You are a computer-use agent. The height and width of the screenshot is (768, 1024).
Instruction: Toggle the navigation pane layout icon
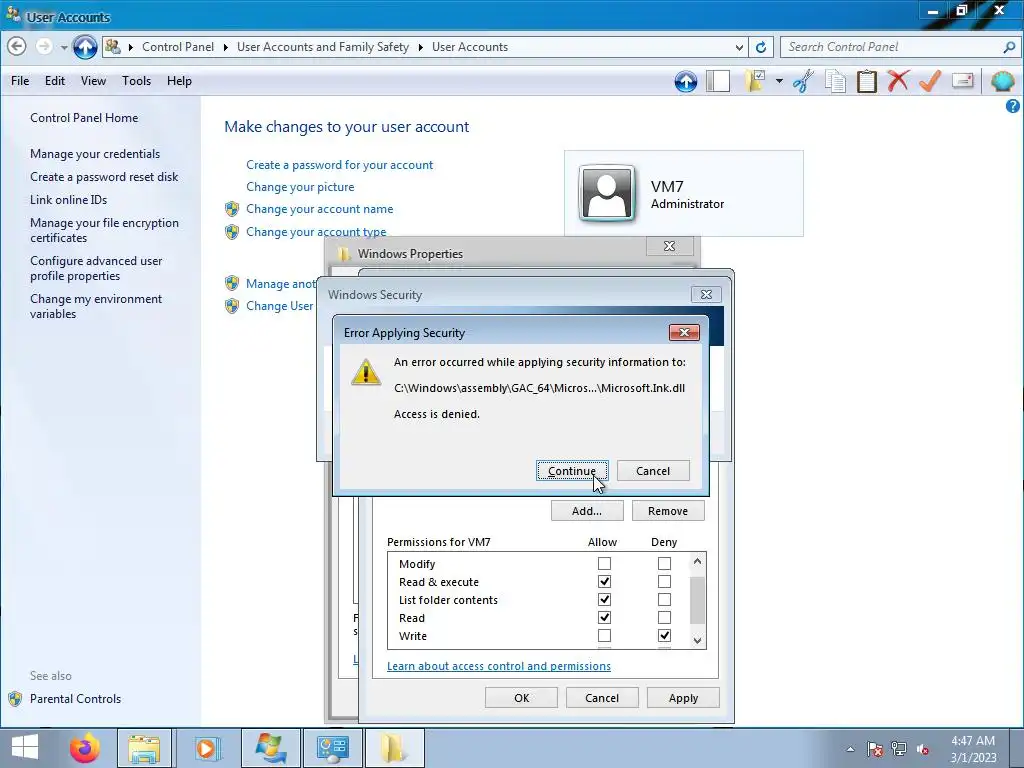[x=718, y=82]
